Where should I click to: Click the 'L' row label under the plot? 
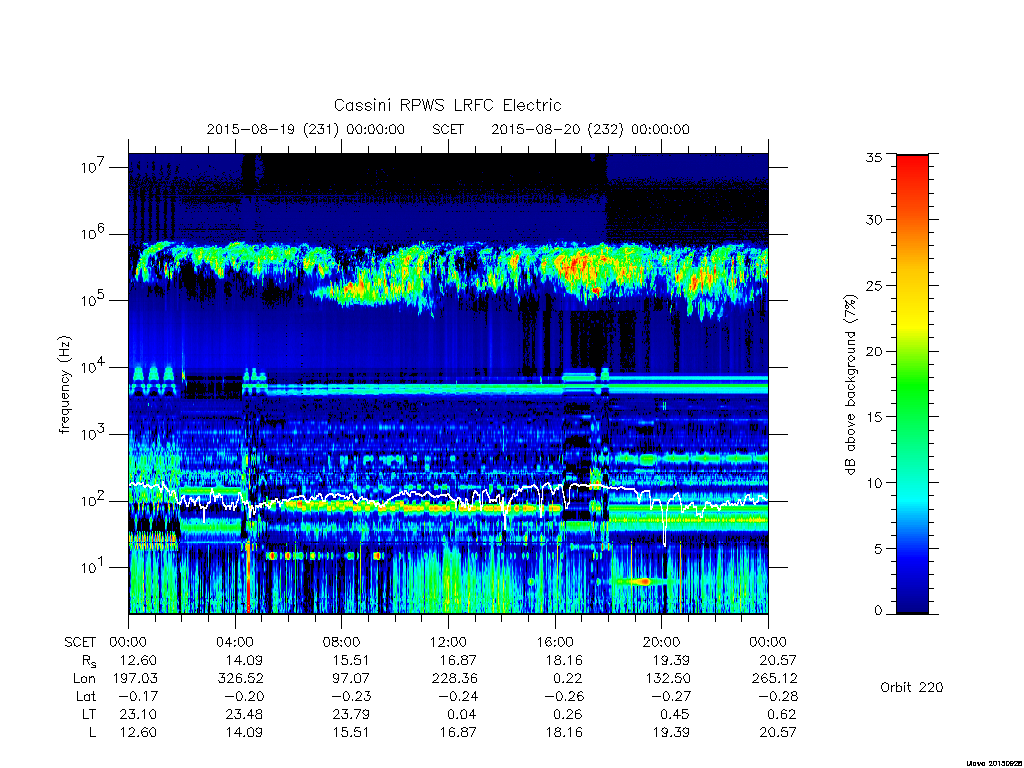(92, 733)
